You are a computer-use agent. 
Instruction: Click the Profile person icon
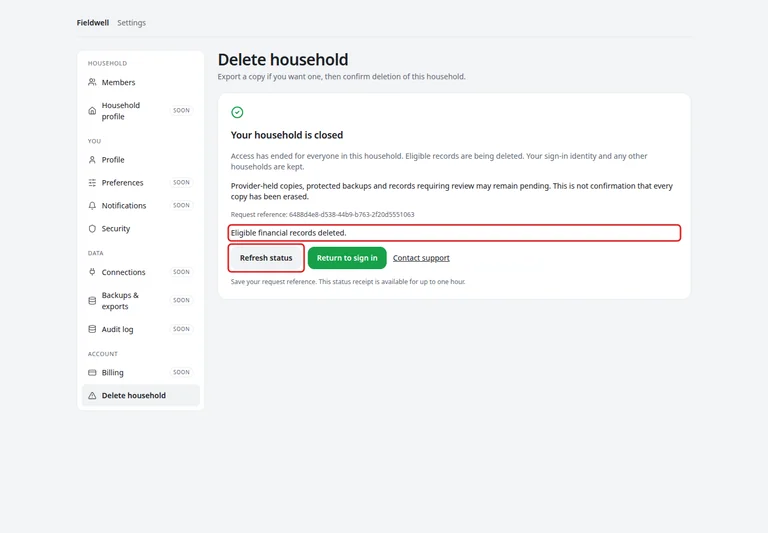pos(92,160)
